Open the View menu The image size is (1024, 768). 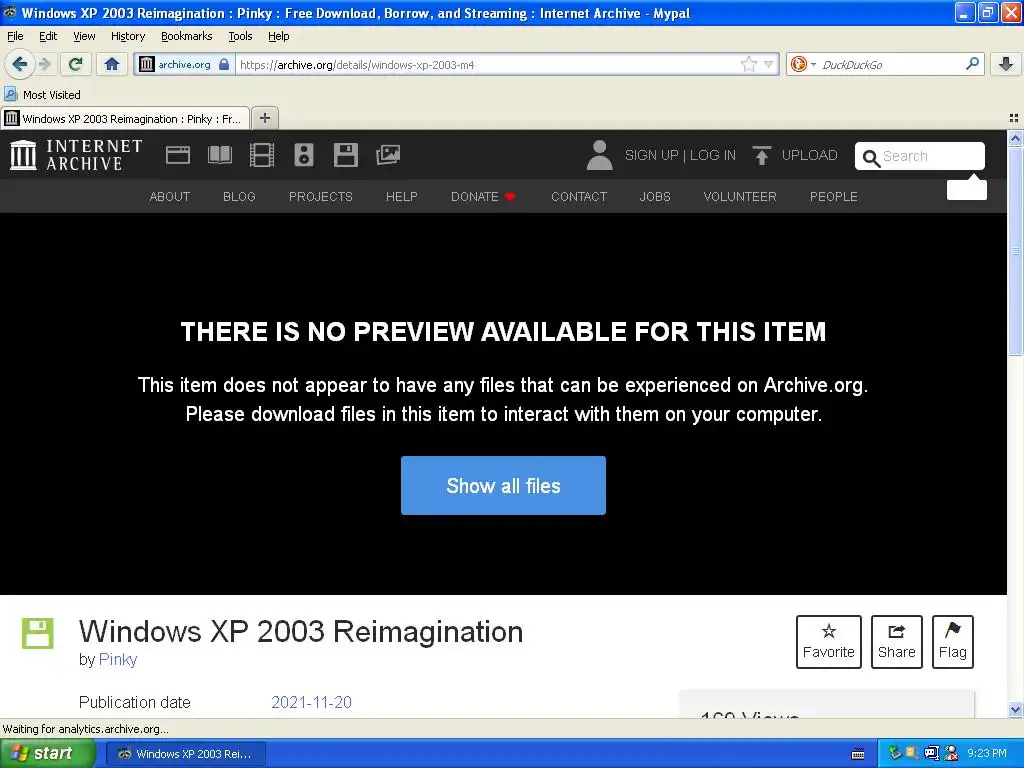84,36
